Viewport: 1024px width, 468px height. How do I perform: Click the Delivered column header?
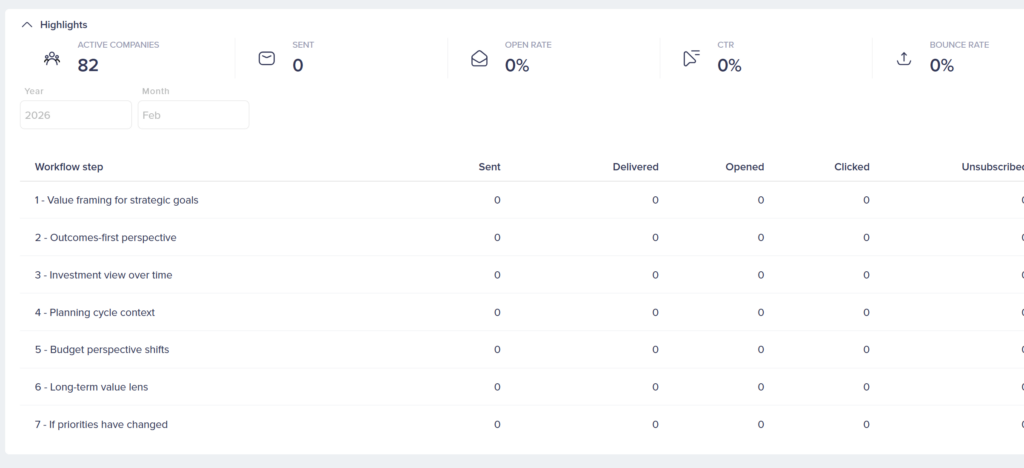[635, 167]
